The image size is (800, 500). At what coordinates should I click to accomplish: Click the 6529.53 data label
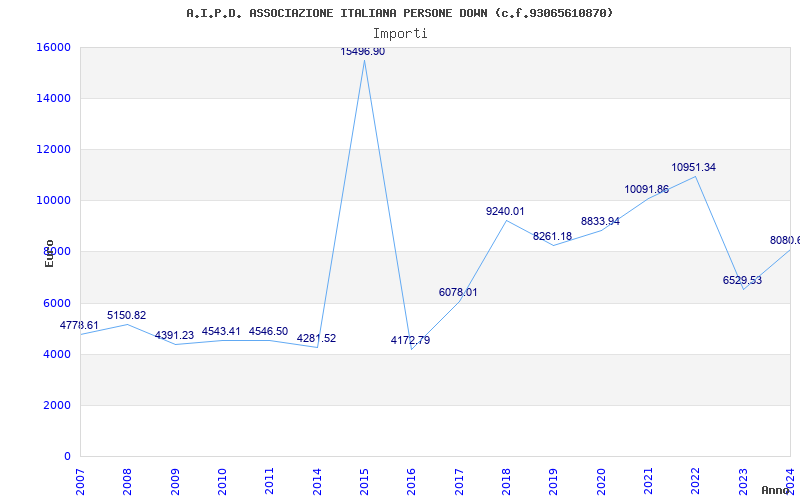click(x=742, y=281)
